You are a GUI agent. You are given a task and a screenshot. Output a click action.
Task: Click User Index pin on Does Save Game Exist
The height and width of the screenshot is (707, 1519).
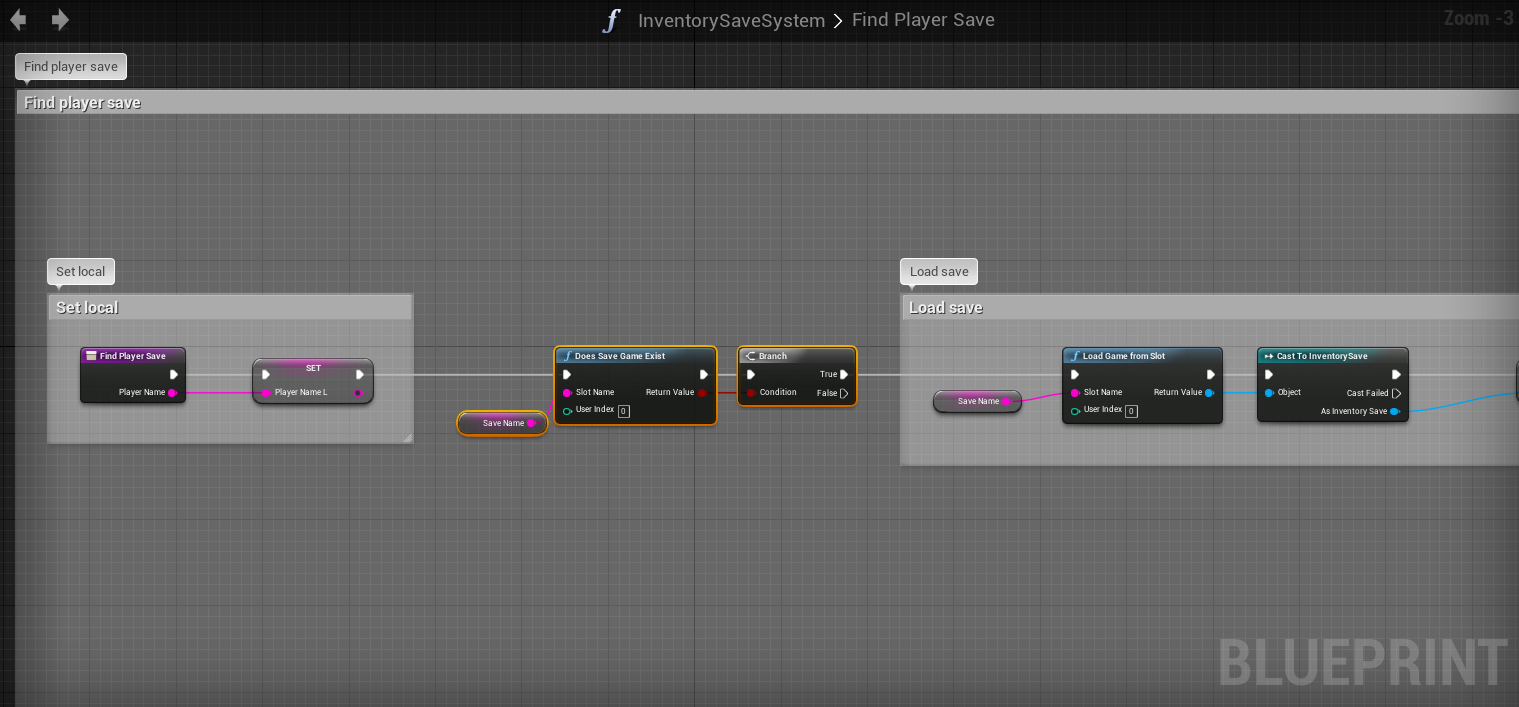[x=568, y=411]
